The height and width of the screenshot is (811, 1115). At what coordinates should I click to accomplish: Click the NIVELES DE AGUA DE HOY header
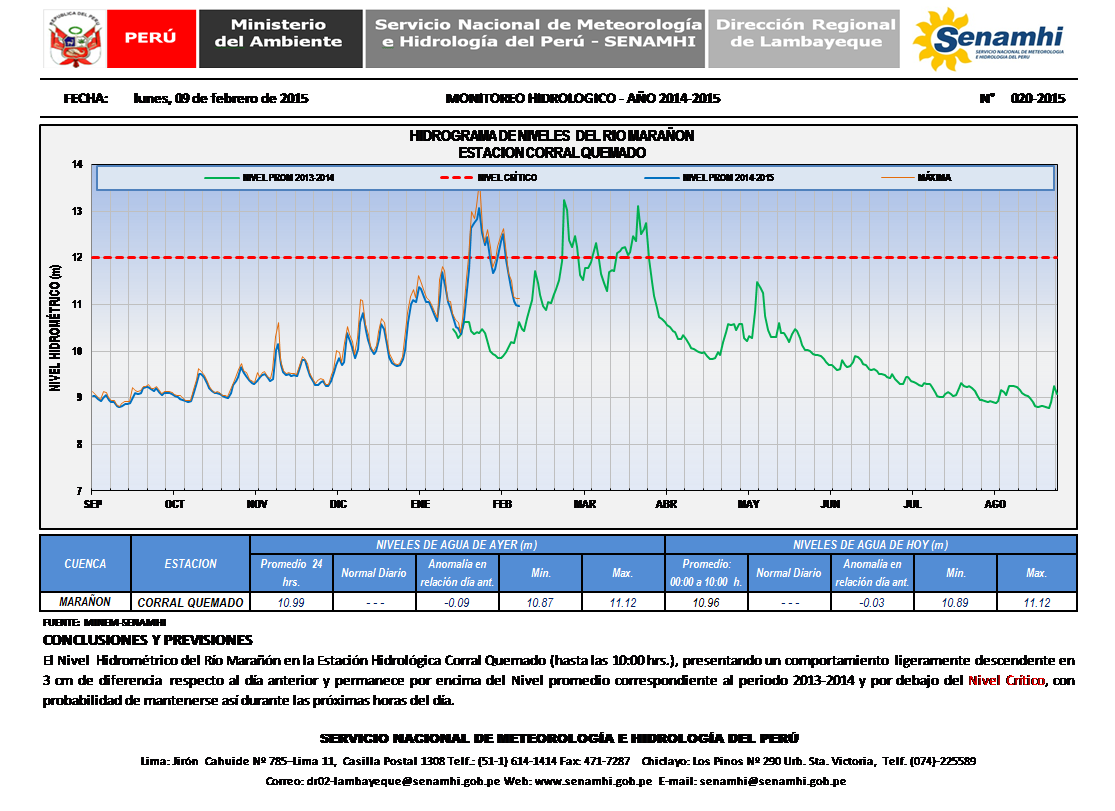pyautogui.click(x=870, y=545)
